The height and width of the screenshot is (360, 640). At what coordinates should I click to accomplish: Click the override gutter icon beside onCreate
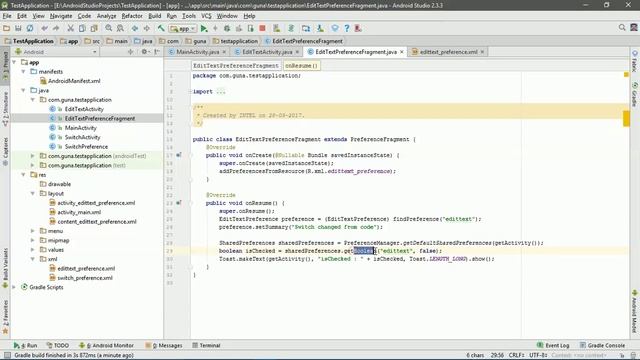click(179, 155)
